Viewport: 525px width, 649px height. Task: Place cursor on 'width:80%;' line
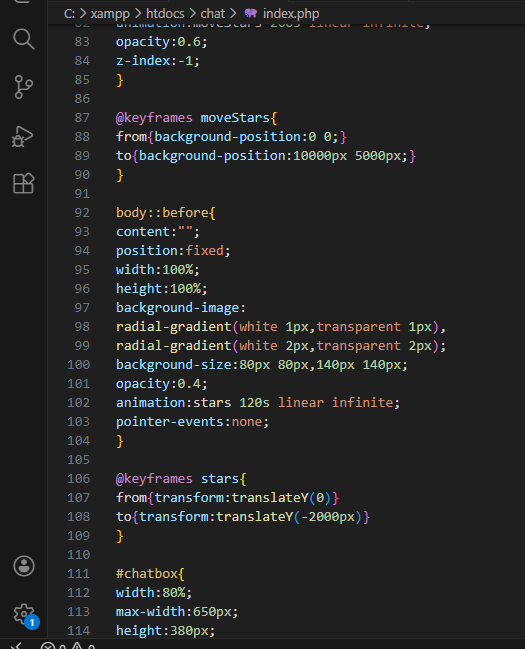[x=154, y=593]
